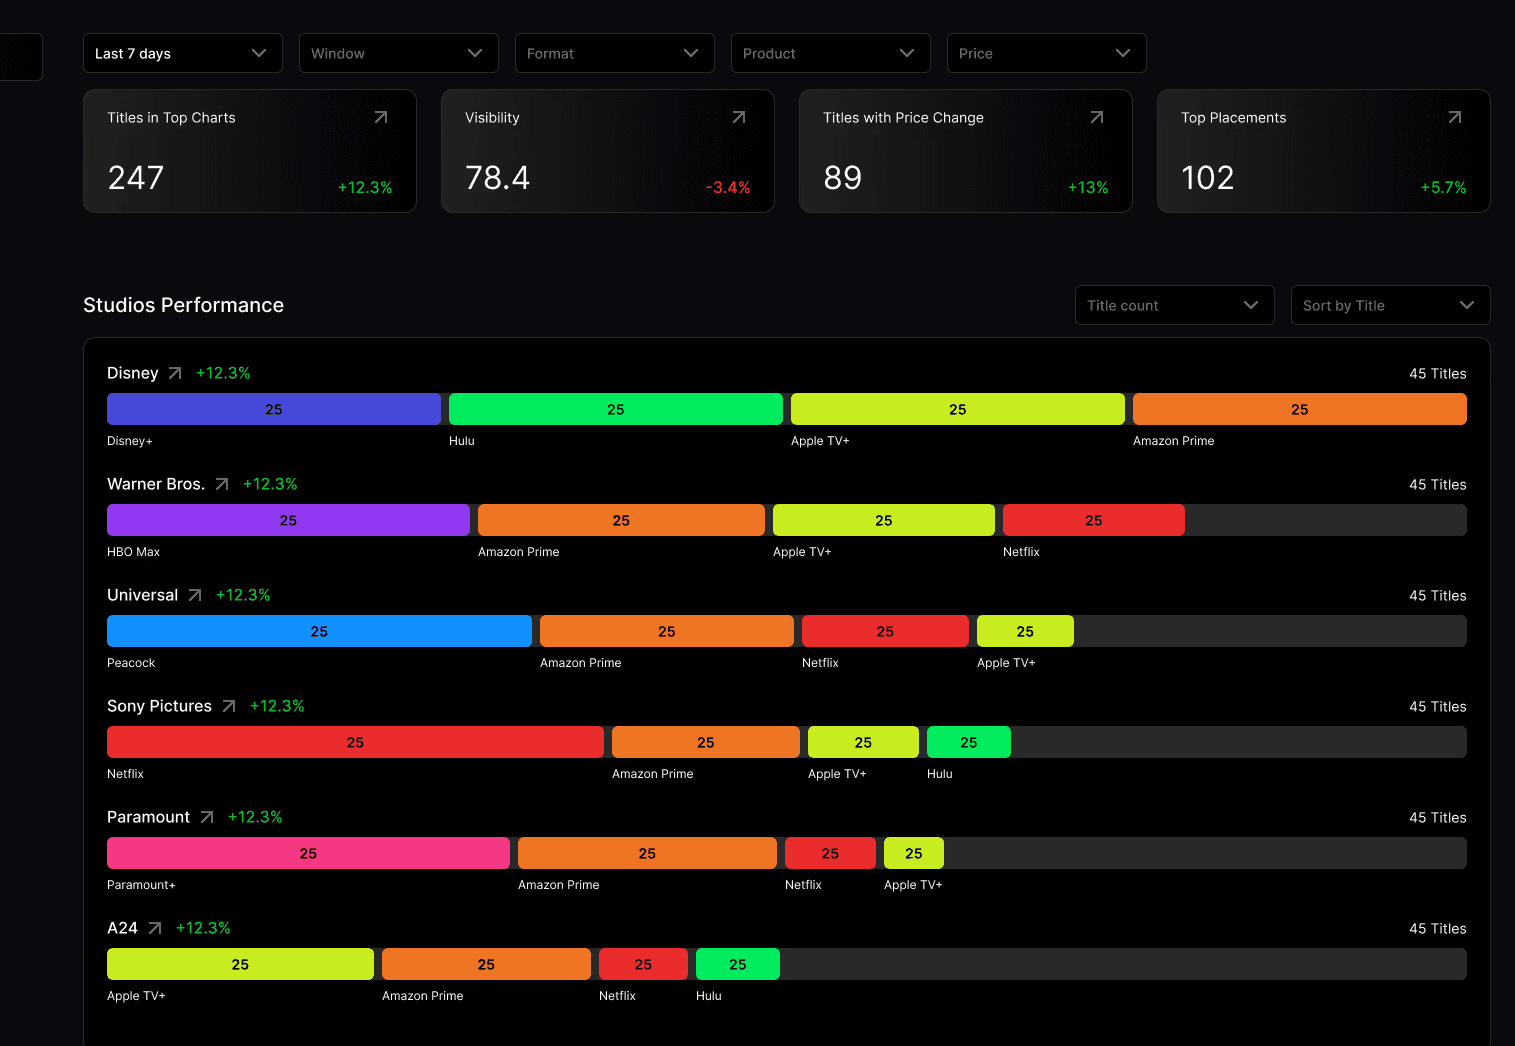Click Paramount's yellow Apple TV+ segment
The width and height of the screenshot is (1515, 1046).
(x=914, y=853)
